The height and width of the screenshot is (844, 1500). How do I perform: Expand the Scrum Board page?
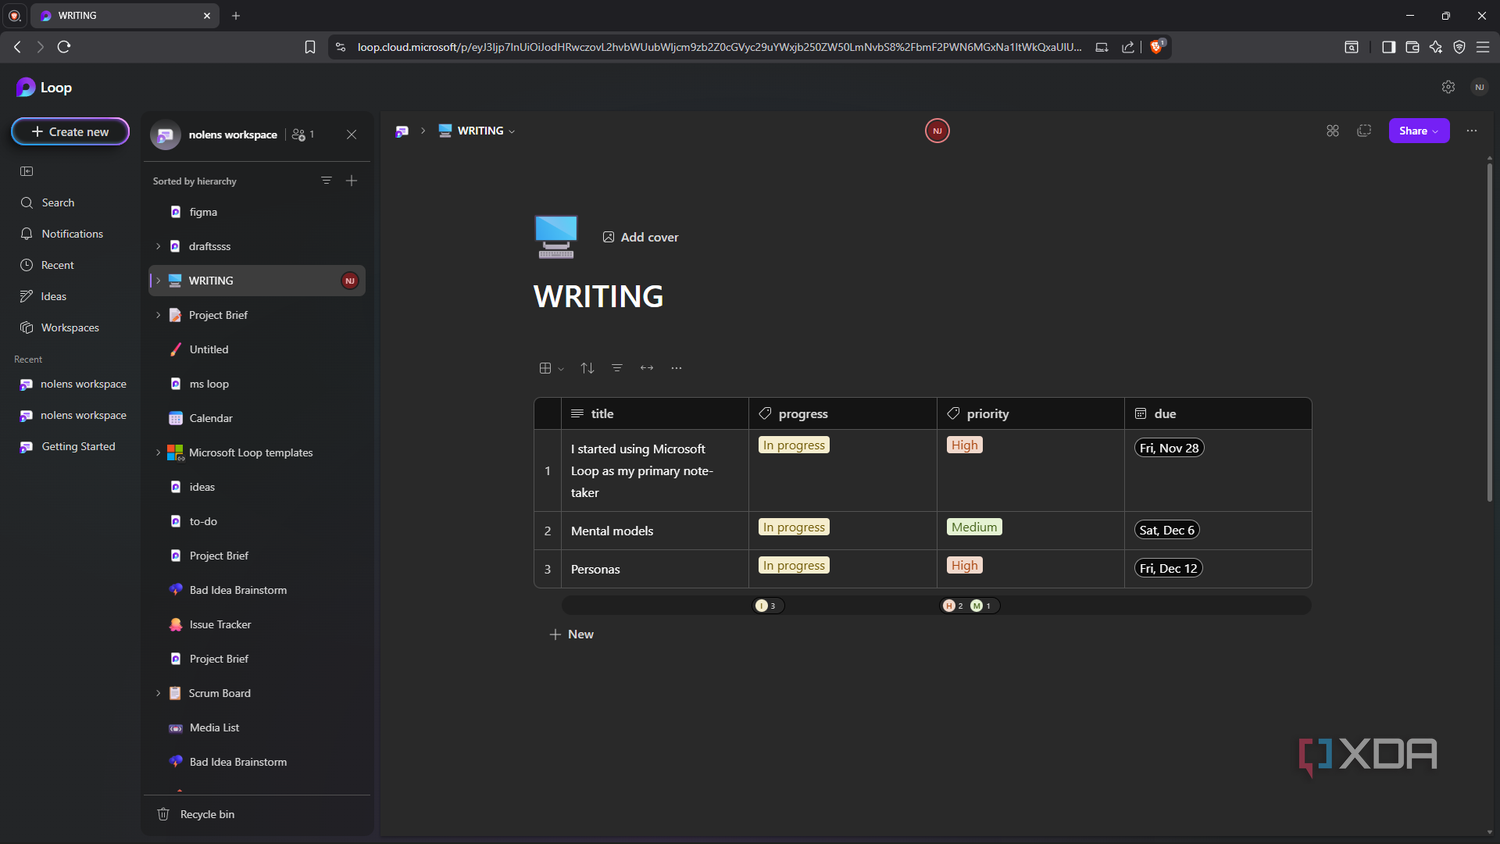pos(158,693)
